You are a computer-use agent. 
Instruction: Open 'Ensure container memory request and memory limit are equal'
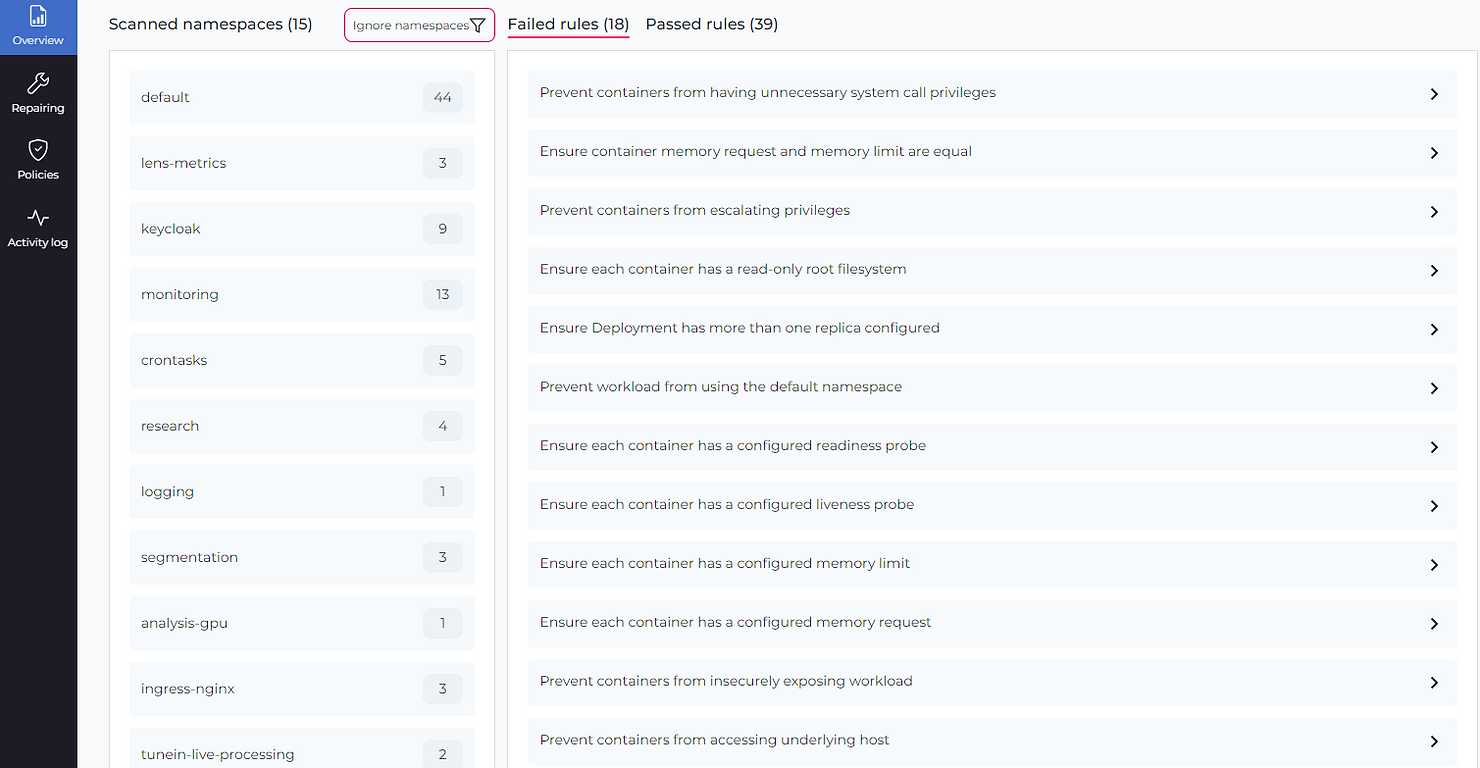click(x=756, y=152)
